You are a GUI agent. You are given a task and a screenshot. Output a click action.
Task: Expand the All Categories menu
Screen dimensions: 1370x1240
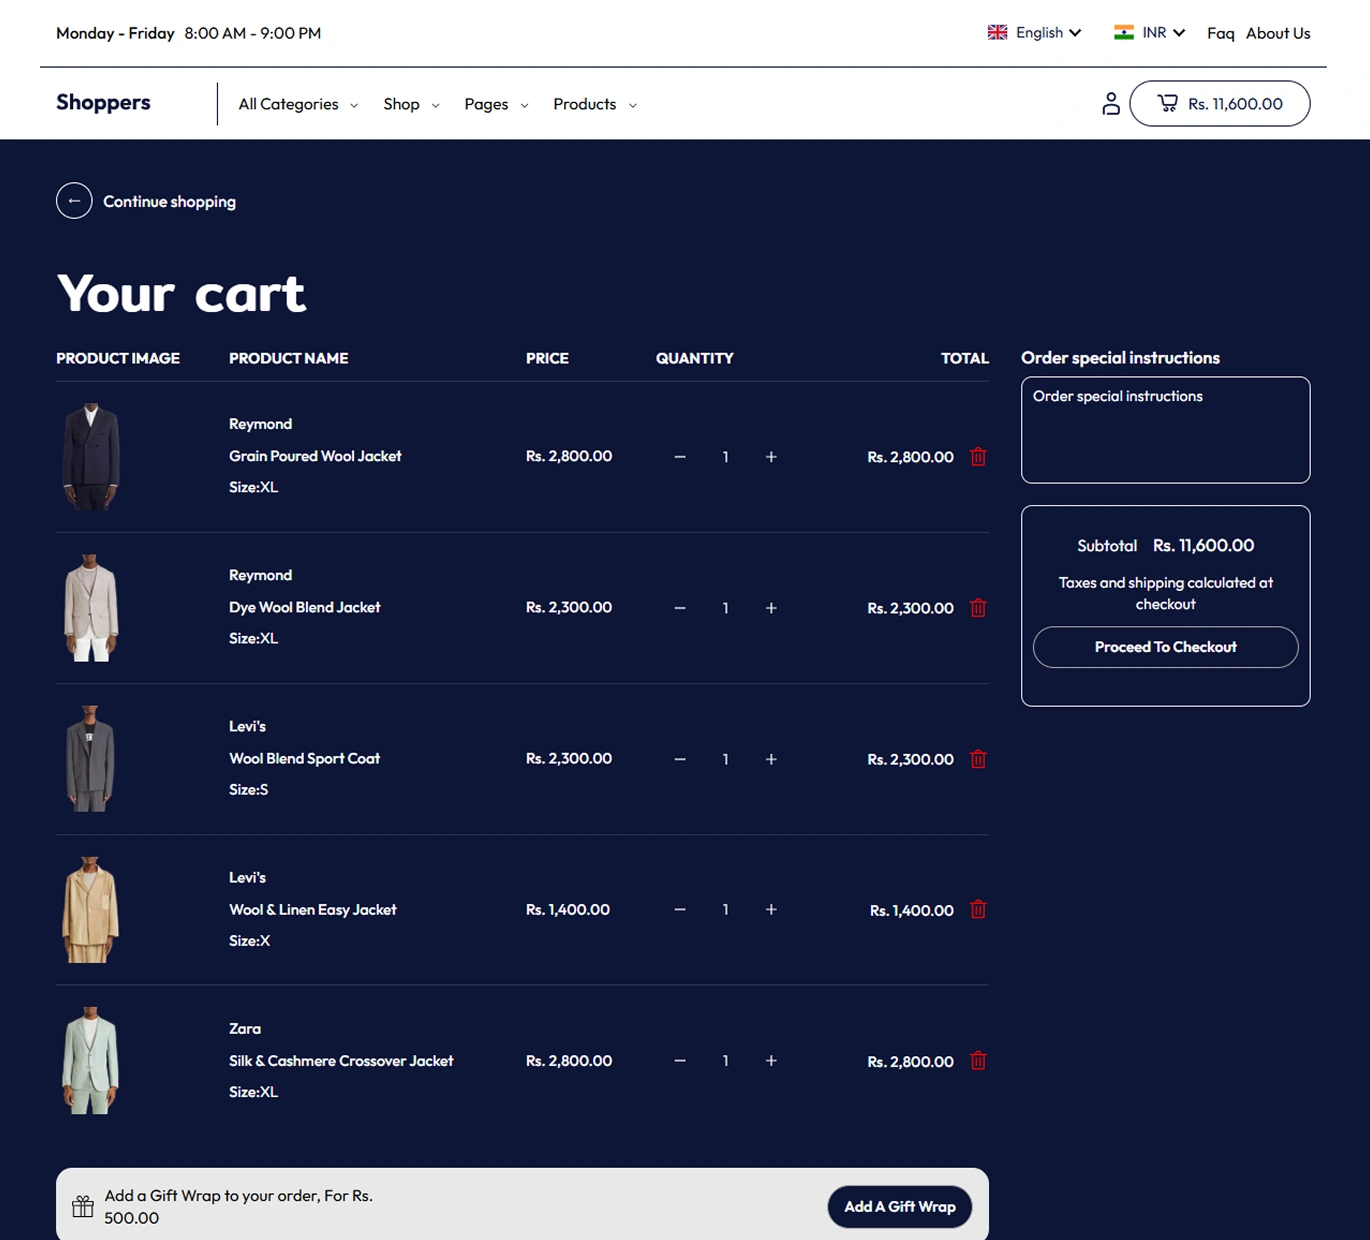297,104
